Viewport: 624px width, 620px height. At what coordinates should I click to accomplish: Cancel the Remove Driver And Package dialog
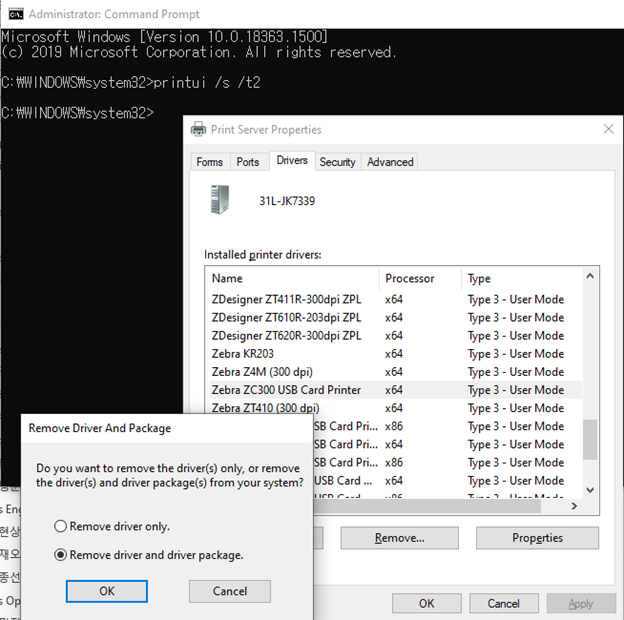click(230, 591)
